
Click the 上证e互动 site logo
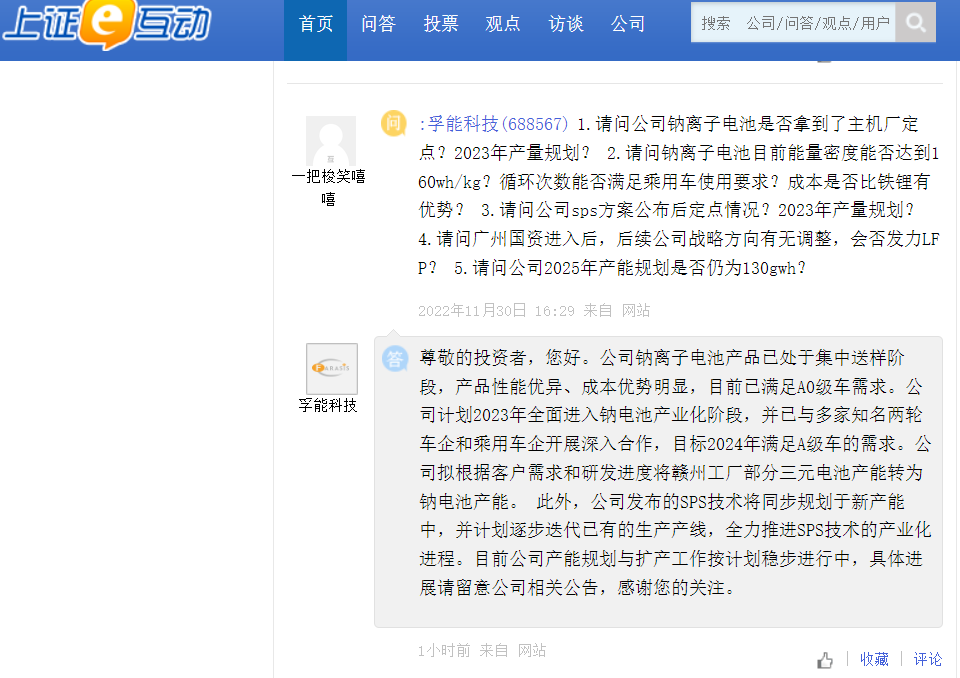pyautogui.click(x=106, y=24)
